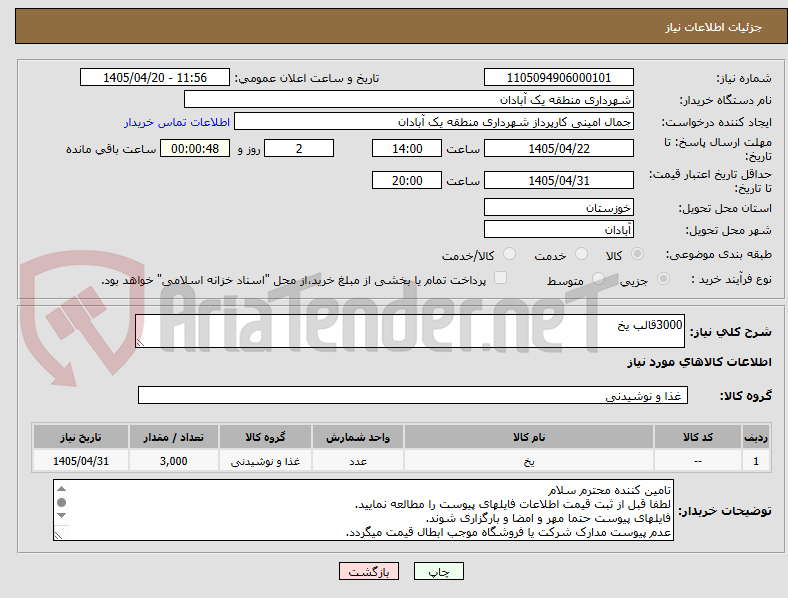Click the scroll up arrow in buyer notes
This screenshot has height=598, width=788.
point(61,488)
